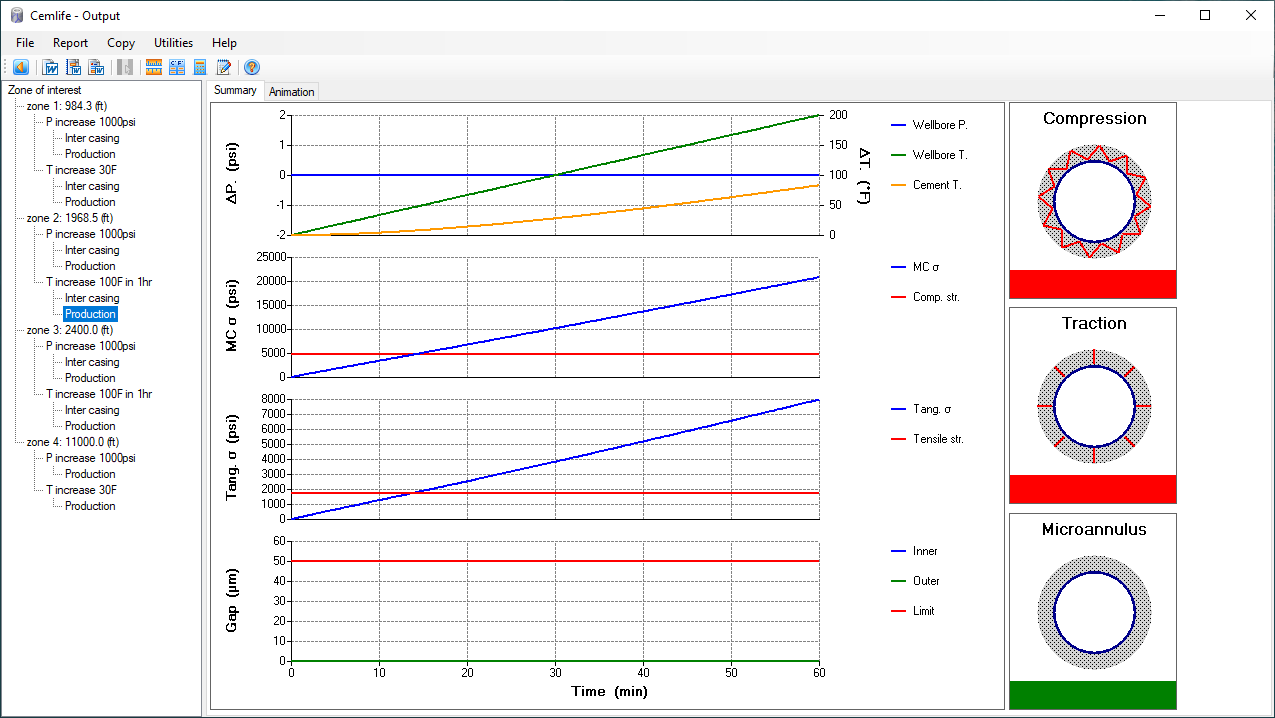Open the ruler units toolbar icon
1275x718 pixels.
[x=153, y=67]
